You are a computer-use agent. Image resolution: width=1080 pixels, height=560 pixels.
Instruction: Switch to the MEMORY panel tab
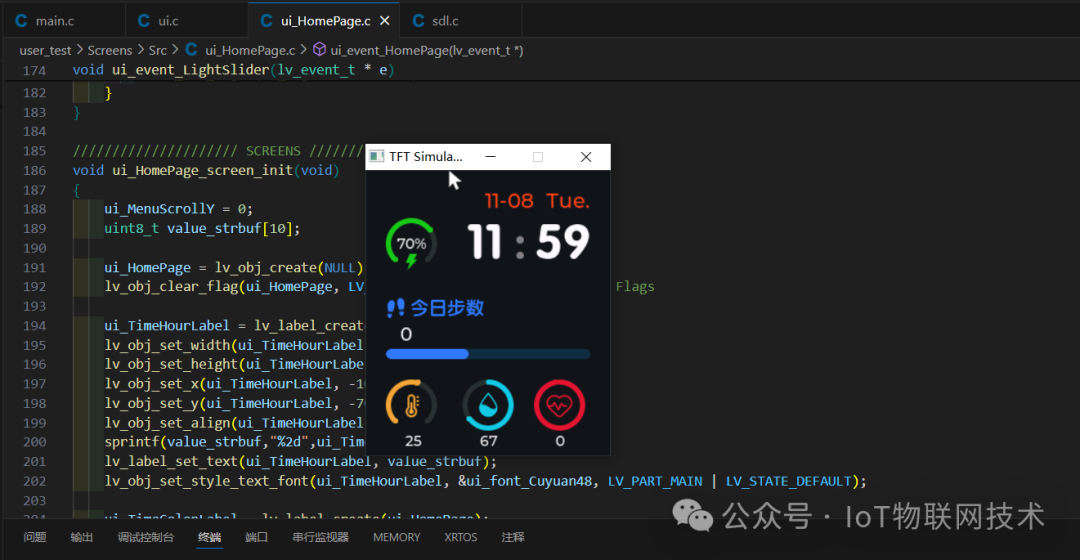397,537
